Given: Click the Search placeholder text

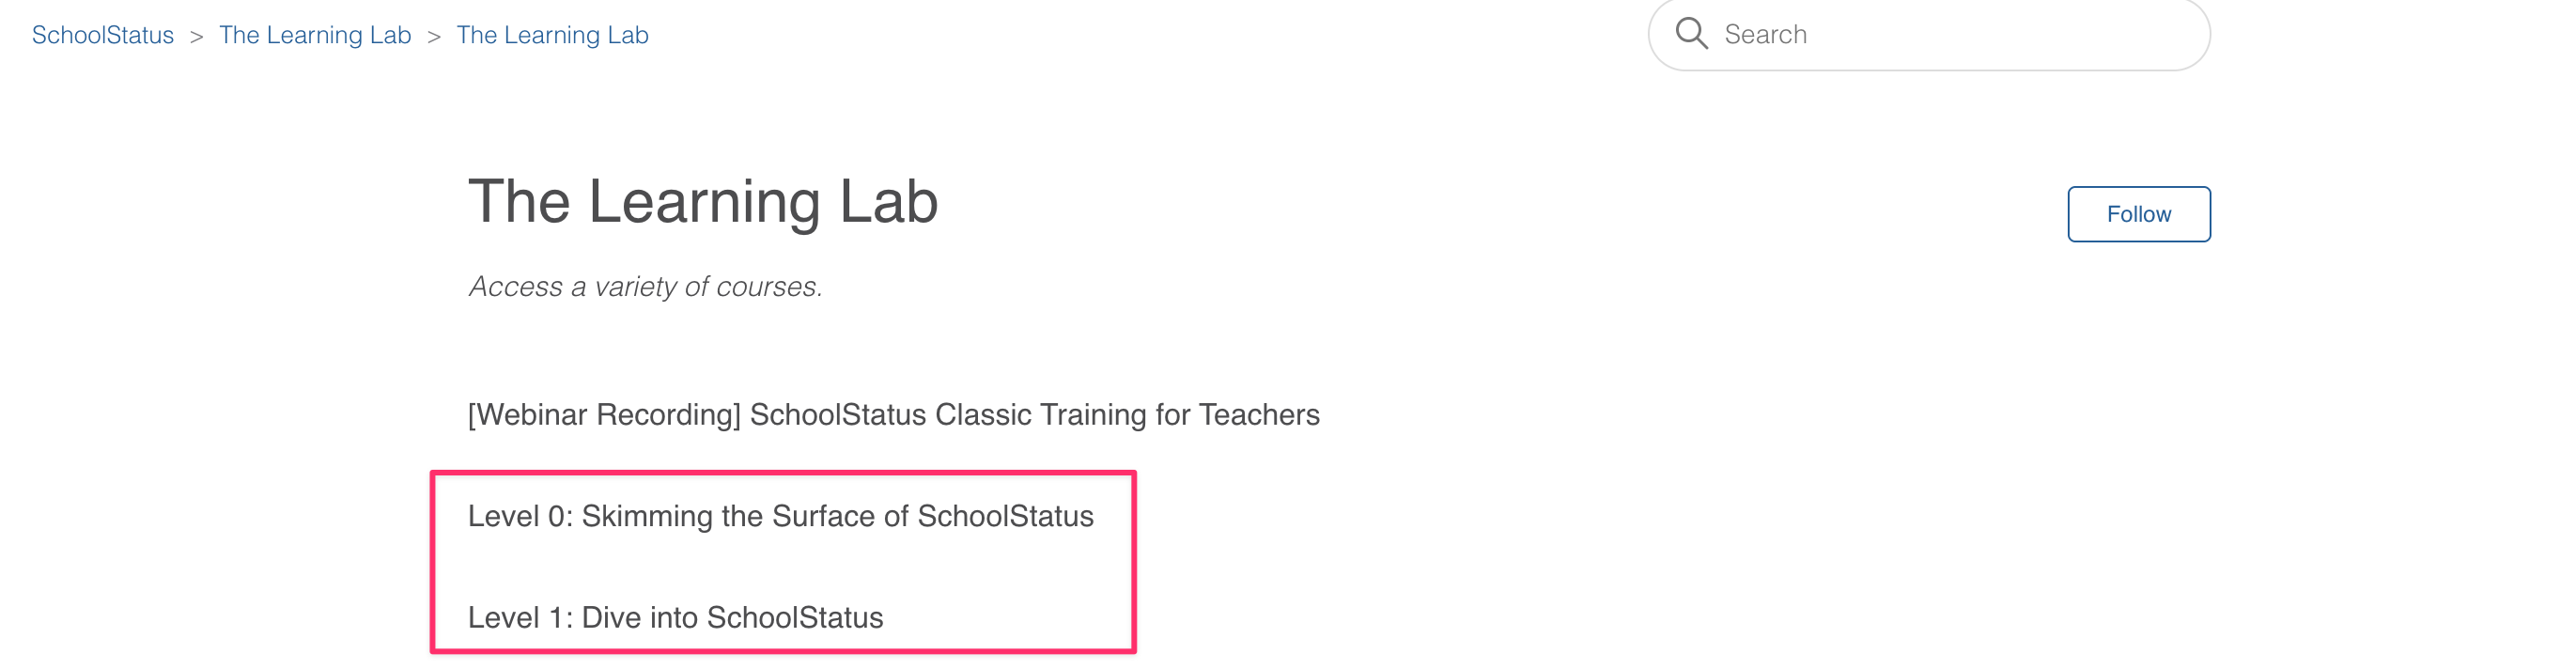Looking at the screenshot, I should point(1766,34).
